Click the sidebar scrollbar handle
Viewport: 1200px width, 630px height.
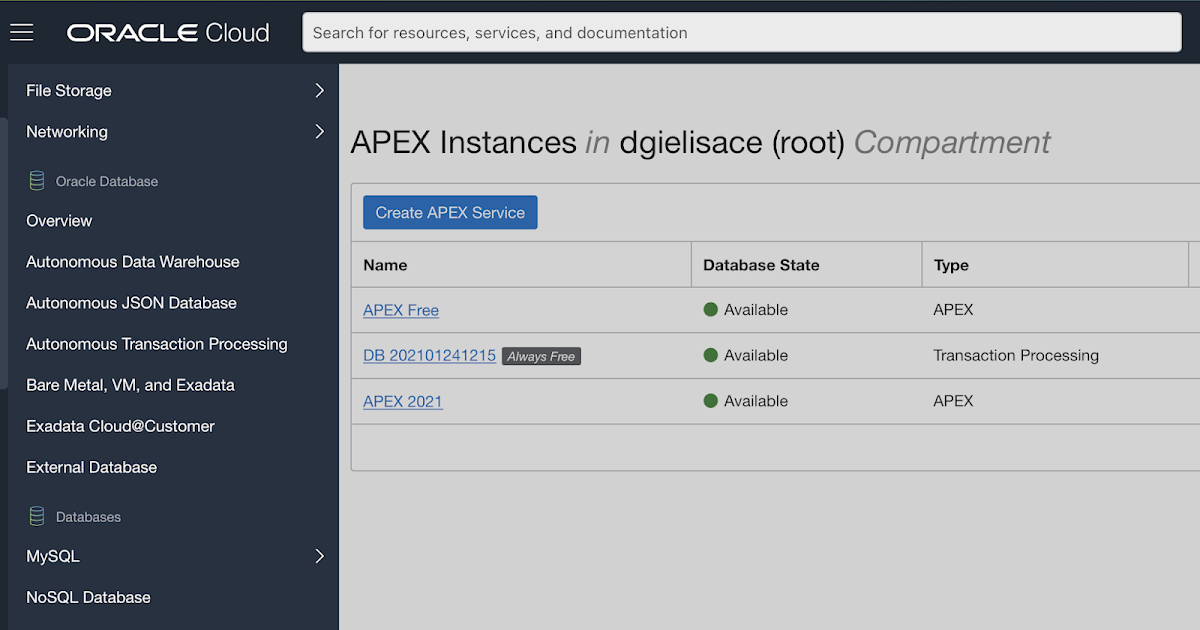coord(3,255)
